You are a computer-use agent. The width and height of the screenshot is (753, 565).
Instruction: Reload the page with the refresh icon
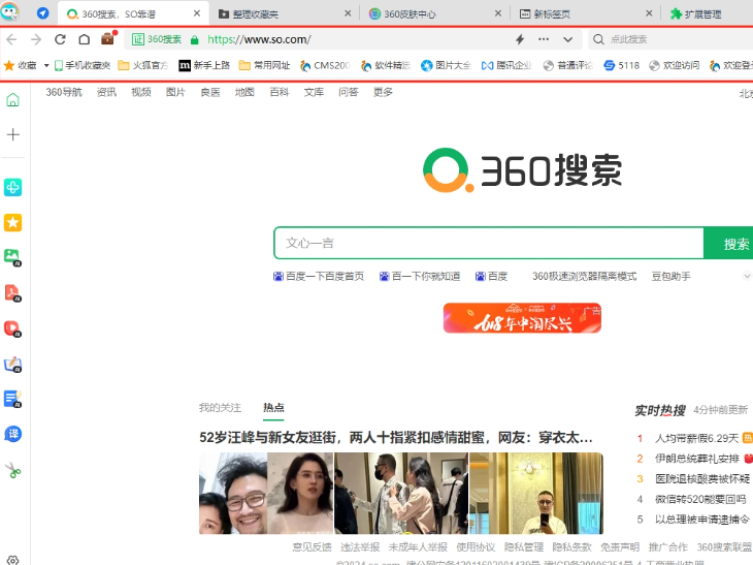[60, 39]
